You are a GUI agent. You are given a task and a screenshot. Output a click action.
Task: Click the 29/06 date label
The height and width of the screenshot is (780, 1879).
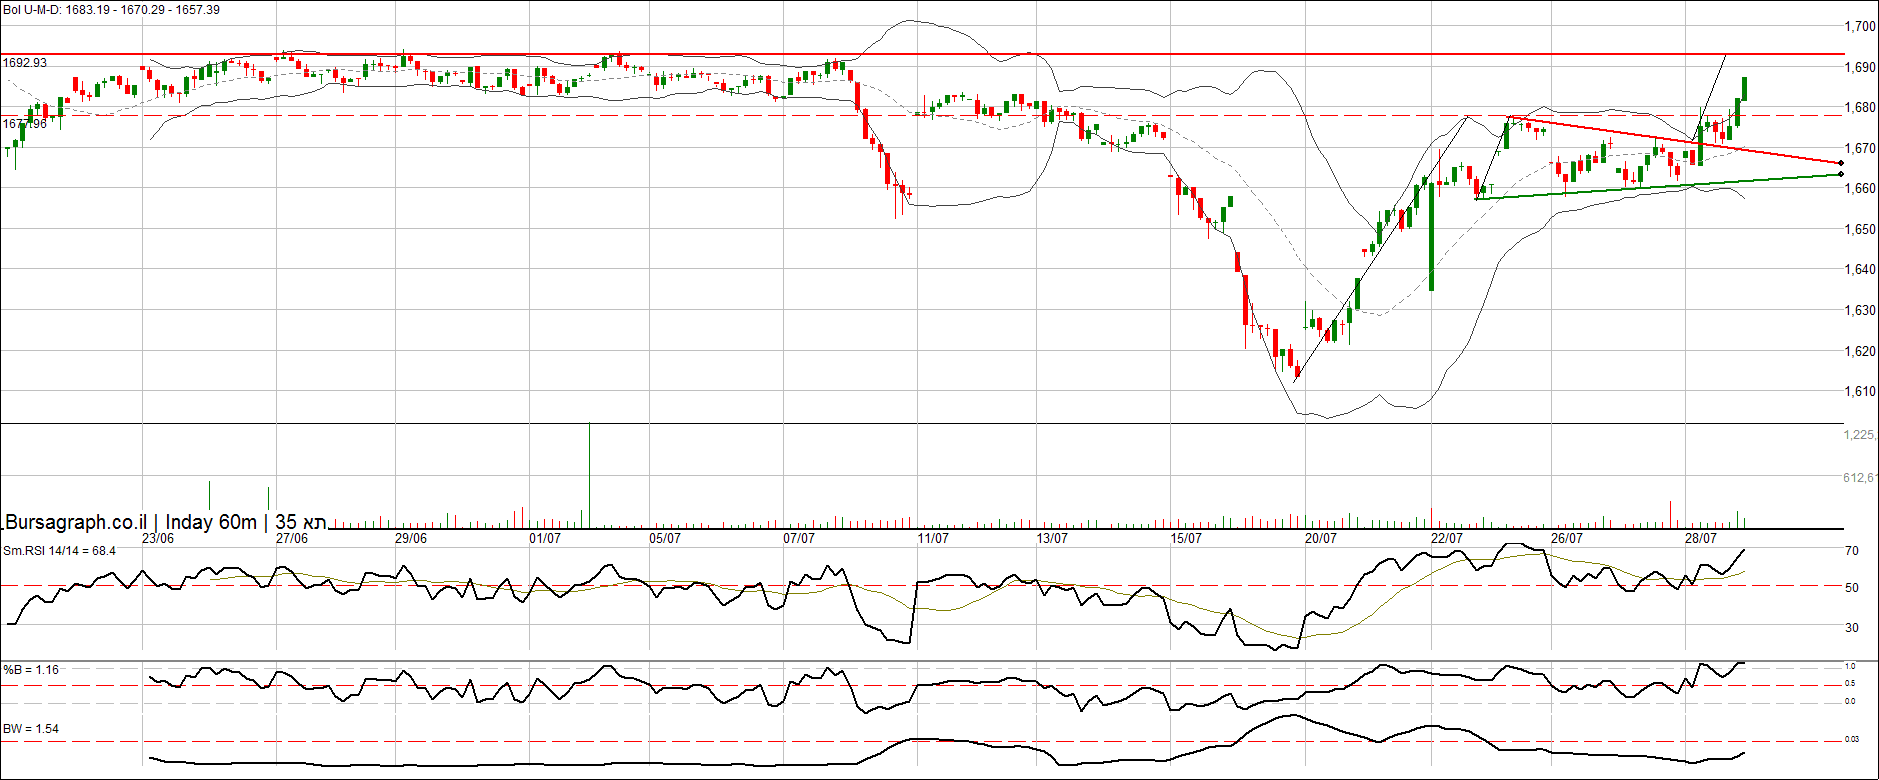click(411, 538)
